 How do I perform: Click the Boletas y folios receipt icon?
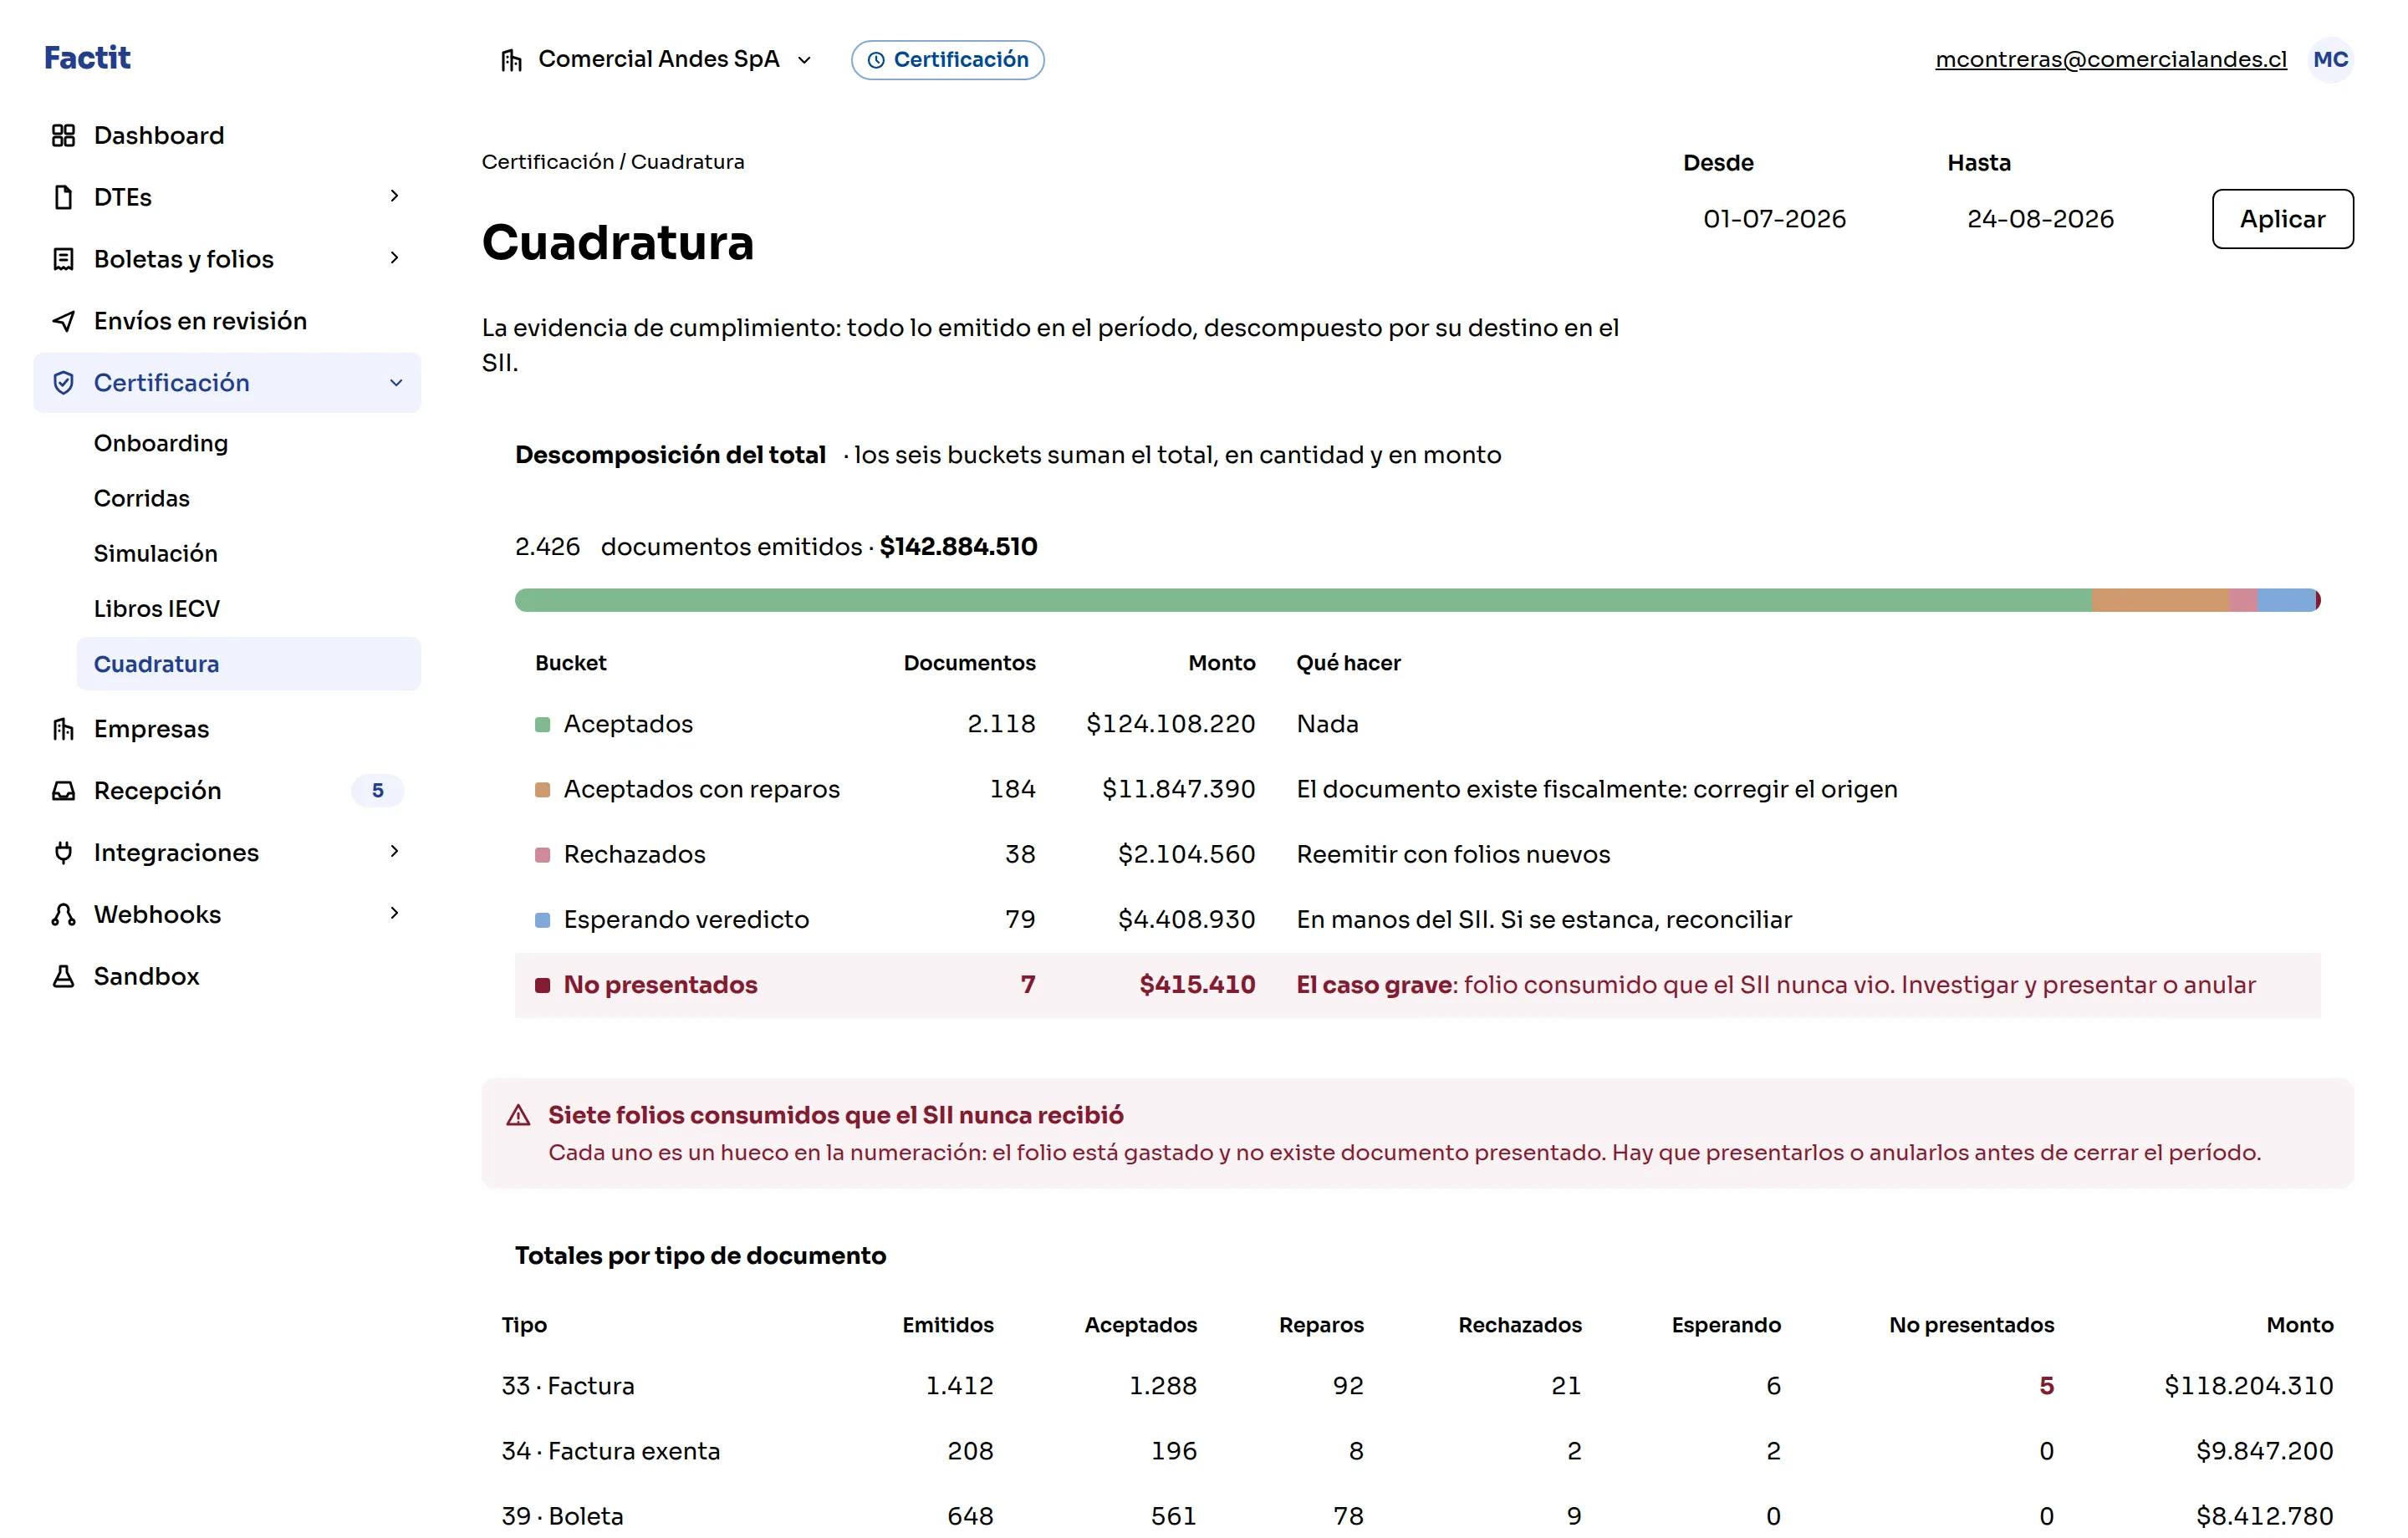[x=63, y=259]
